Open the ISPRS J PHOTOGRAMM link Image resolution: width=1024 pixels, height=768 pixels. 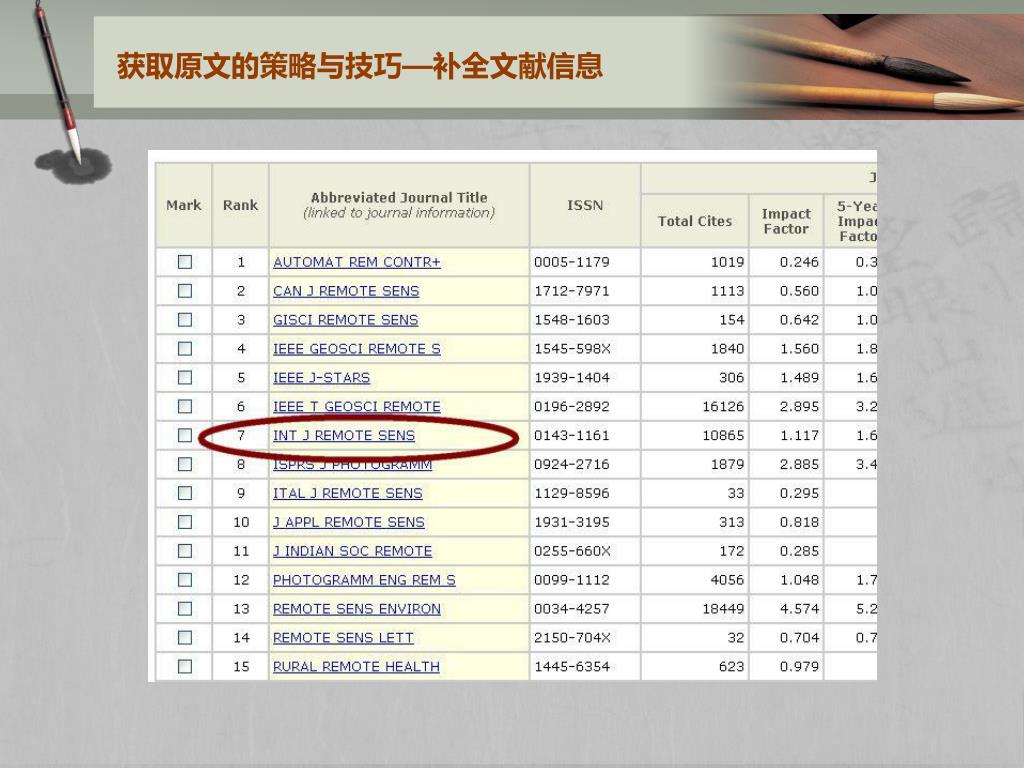(x=353, y=464)
